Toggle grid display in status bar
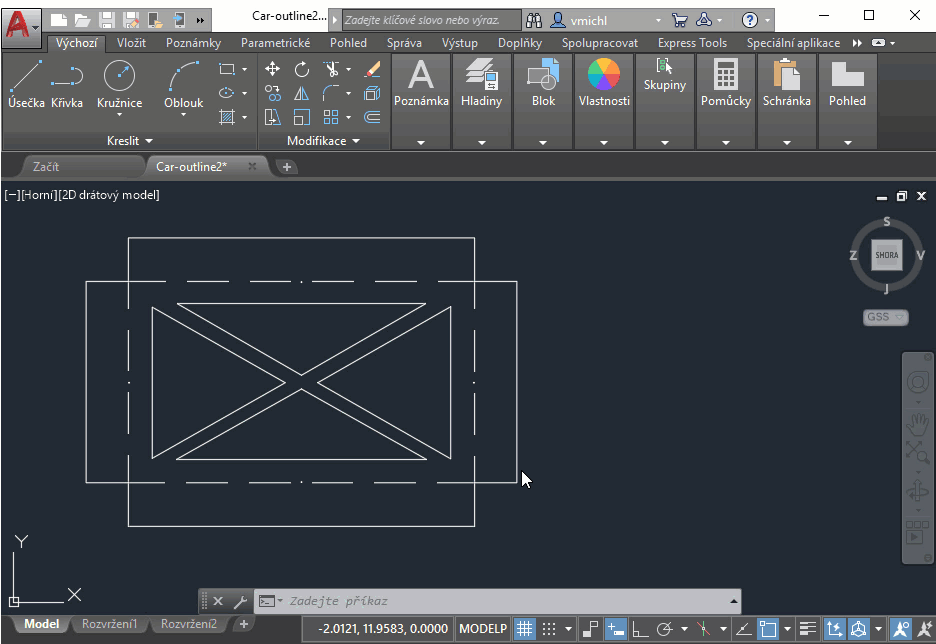Screen dimensions: 936x644 coord(524,628)
